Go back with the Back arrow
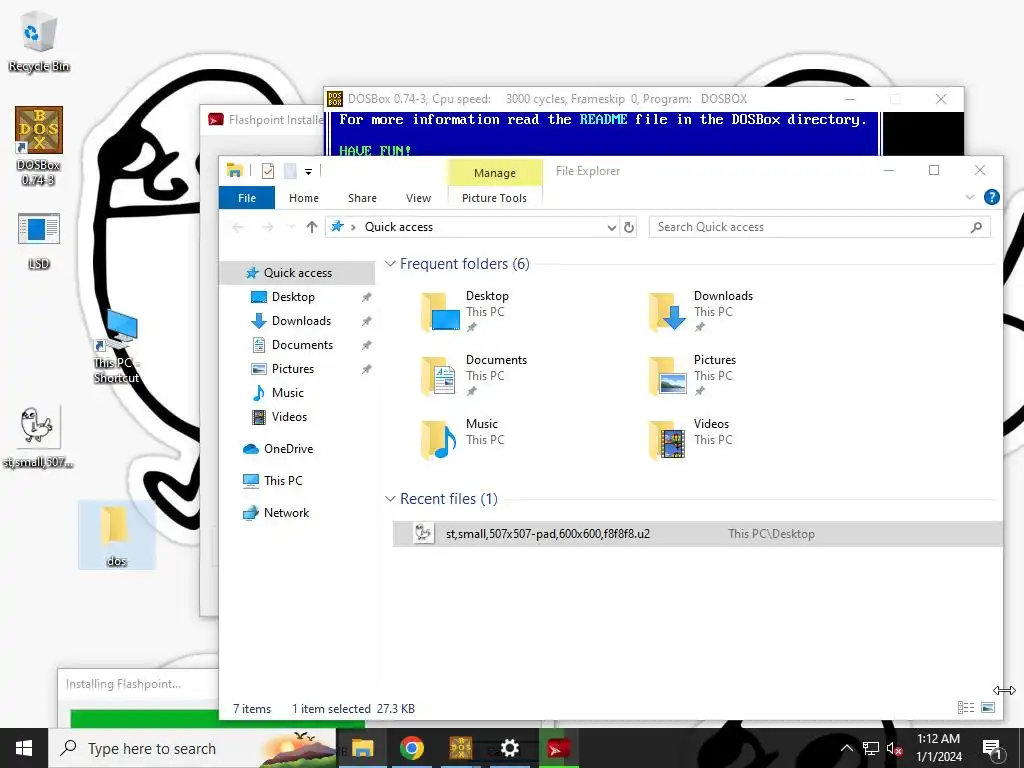The image size is (1024, 768). [x=238, y=227]
